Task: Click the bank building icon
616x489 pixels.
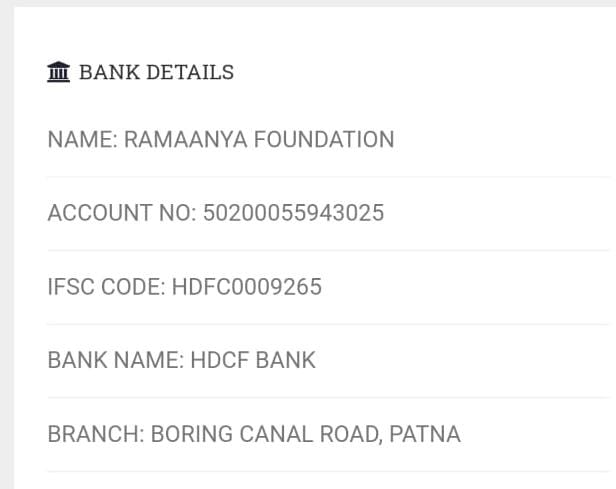Action: [x=59, y=73]
